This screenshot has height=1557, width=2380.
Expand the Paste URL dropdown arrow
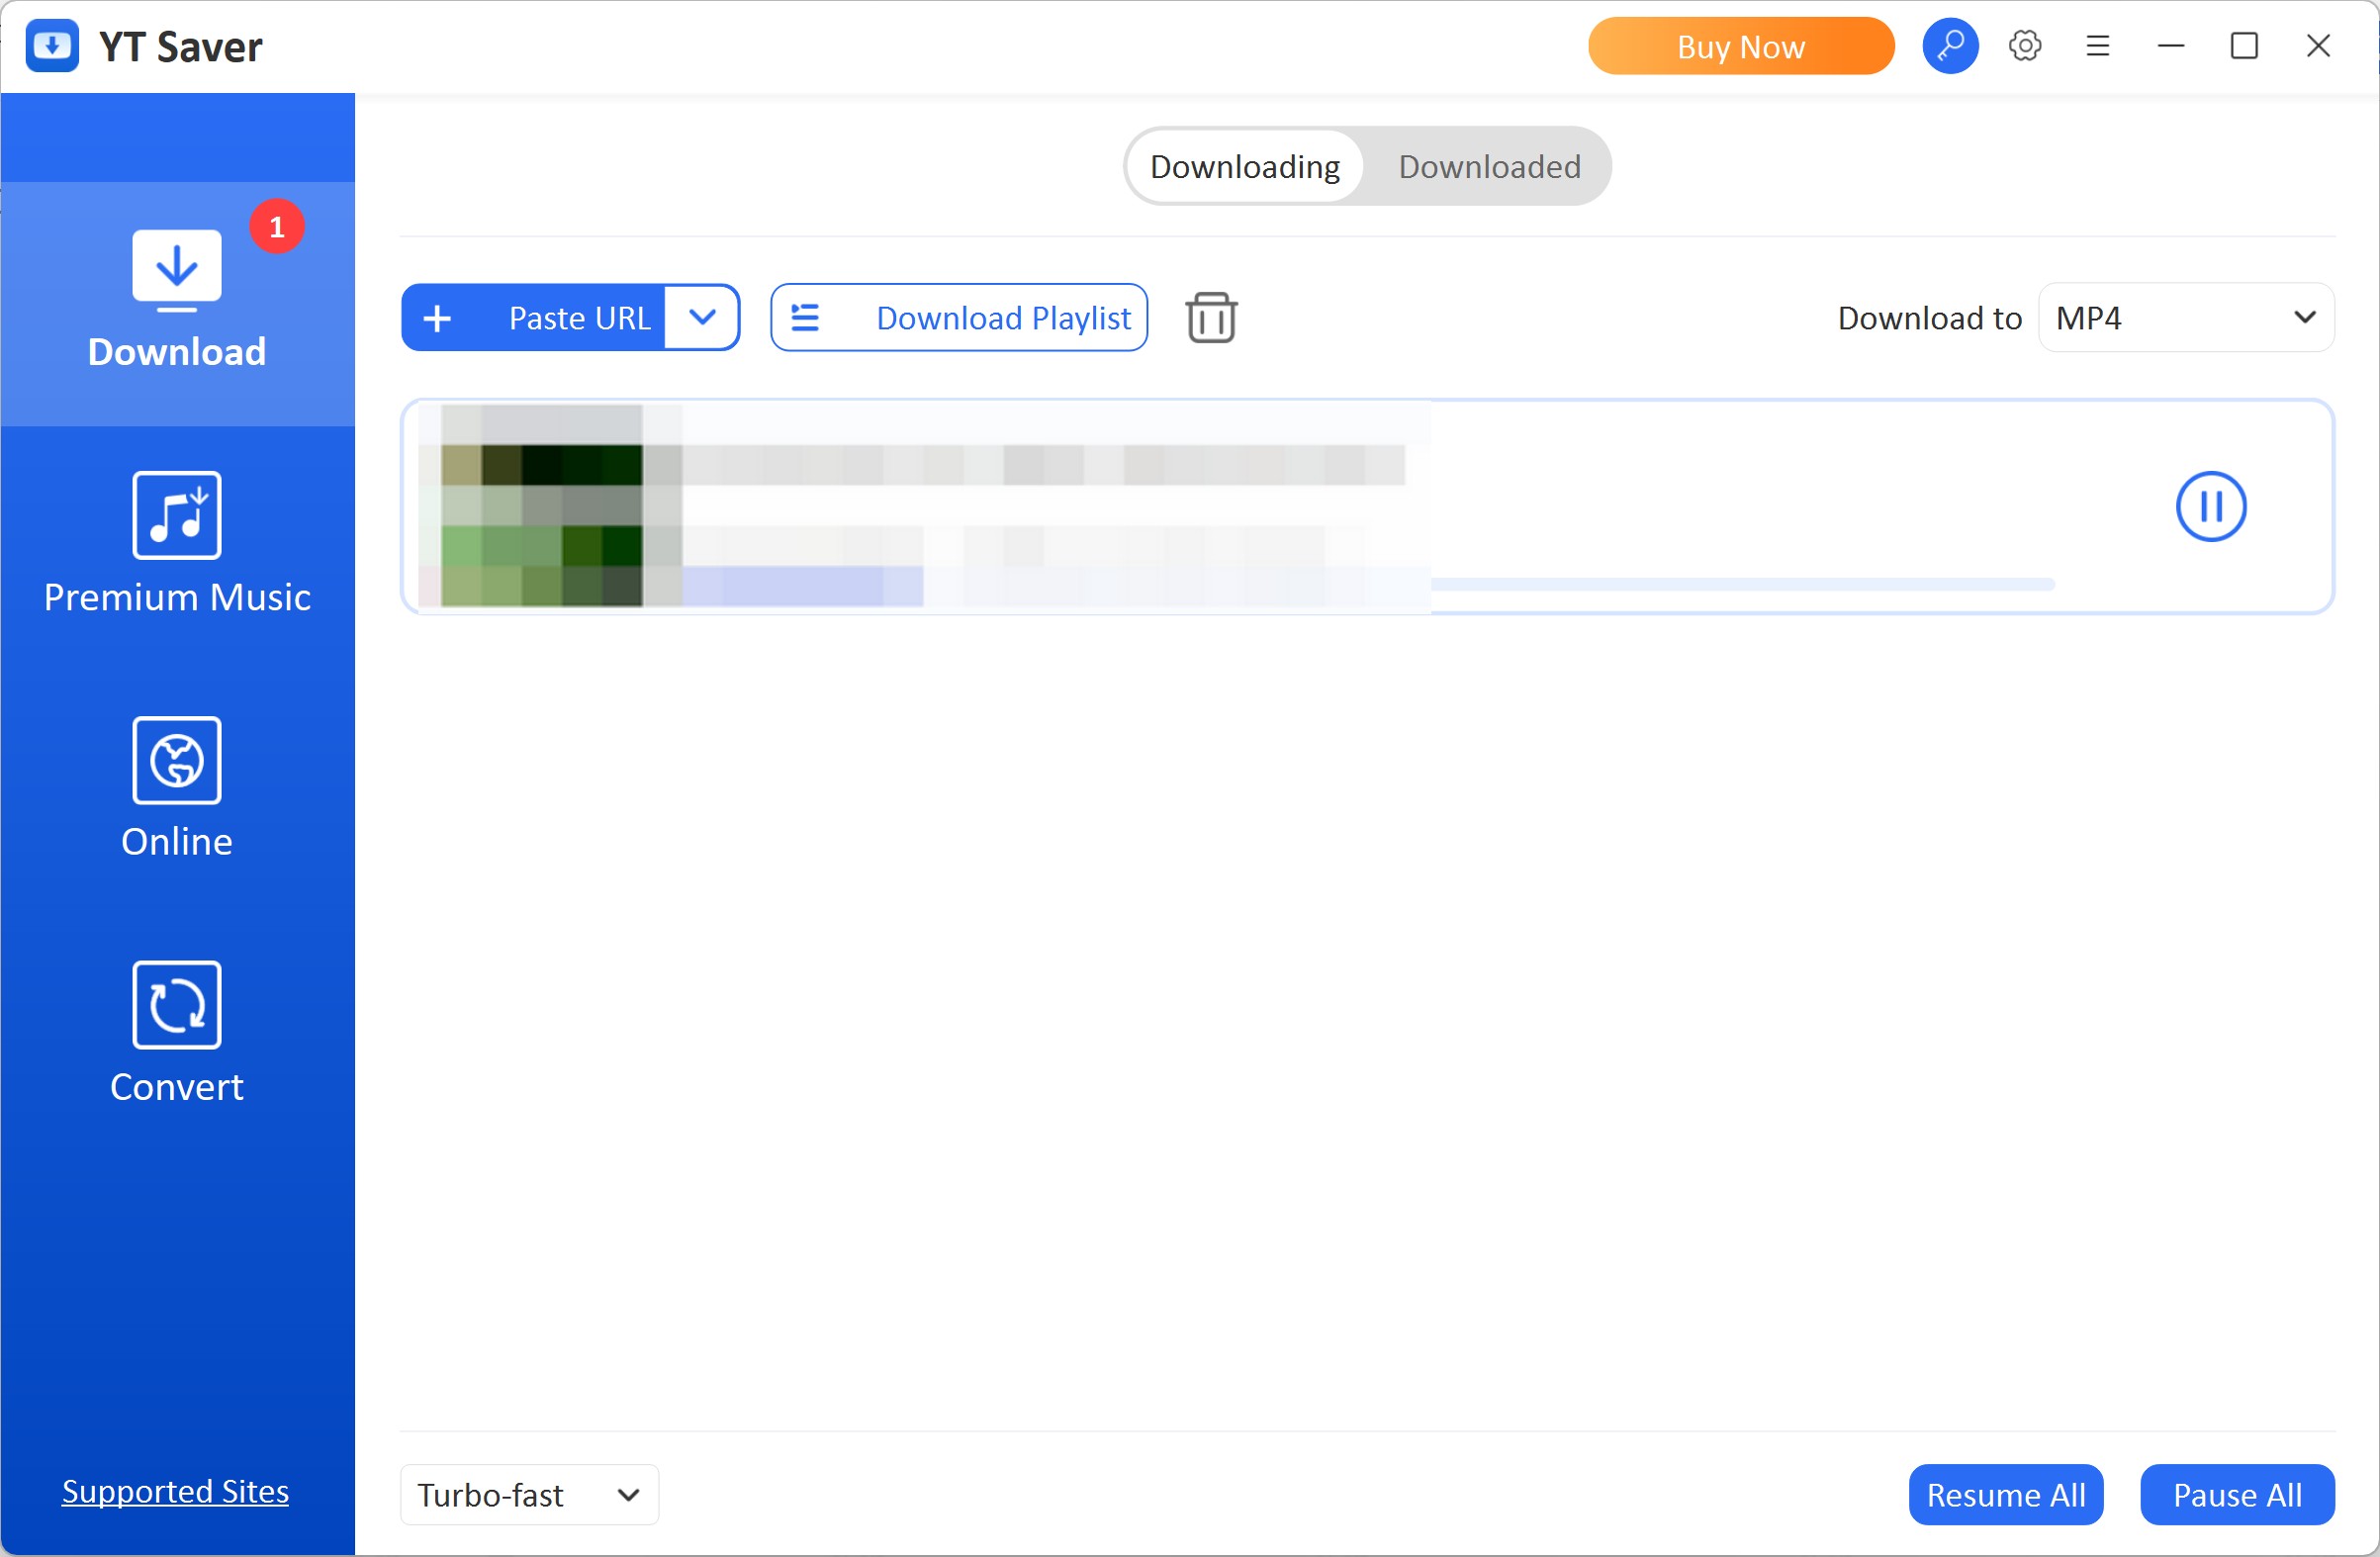pyautogui.click(x=702, y=318)
